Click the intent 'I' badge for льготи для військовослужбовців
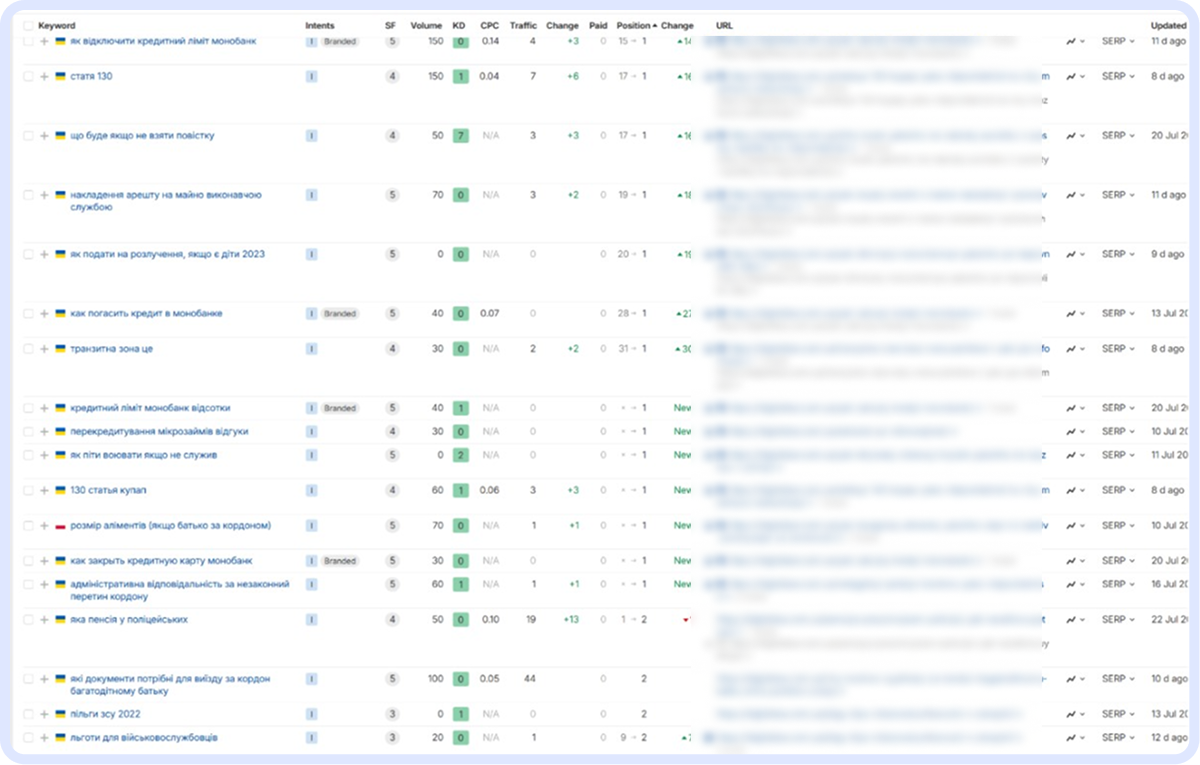The height and width of the screenshot is (765, 1200). tap(312, 738)
